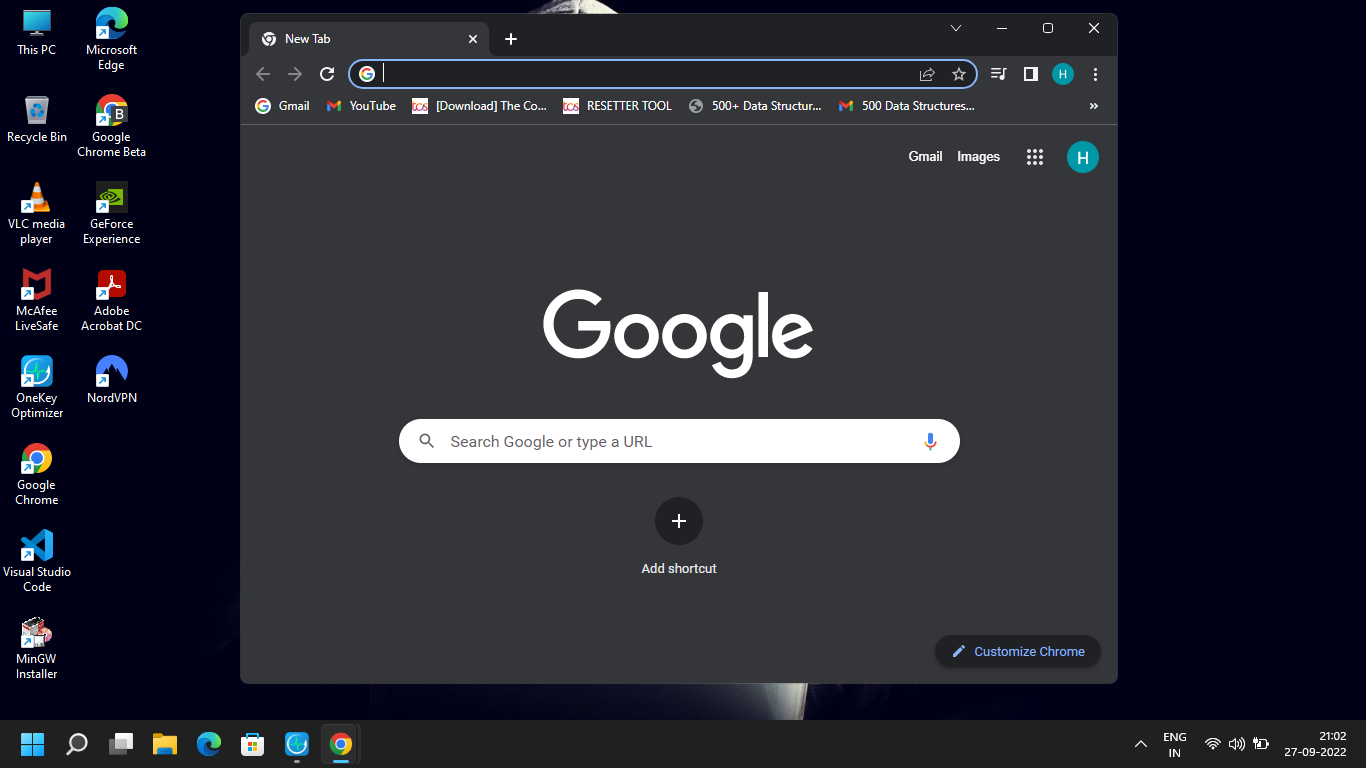The height and width of the screenshot is (768, 1366).
Task: Open Chrome three-dot menu
Action: [x=1096, y=74]
